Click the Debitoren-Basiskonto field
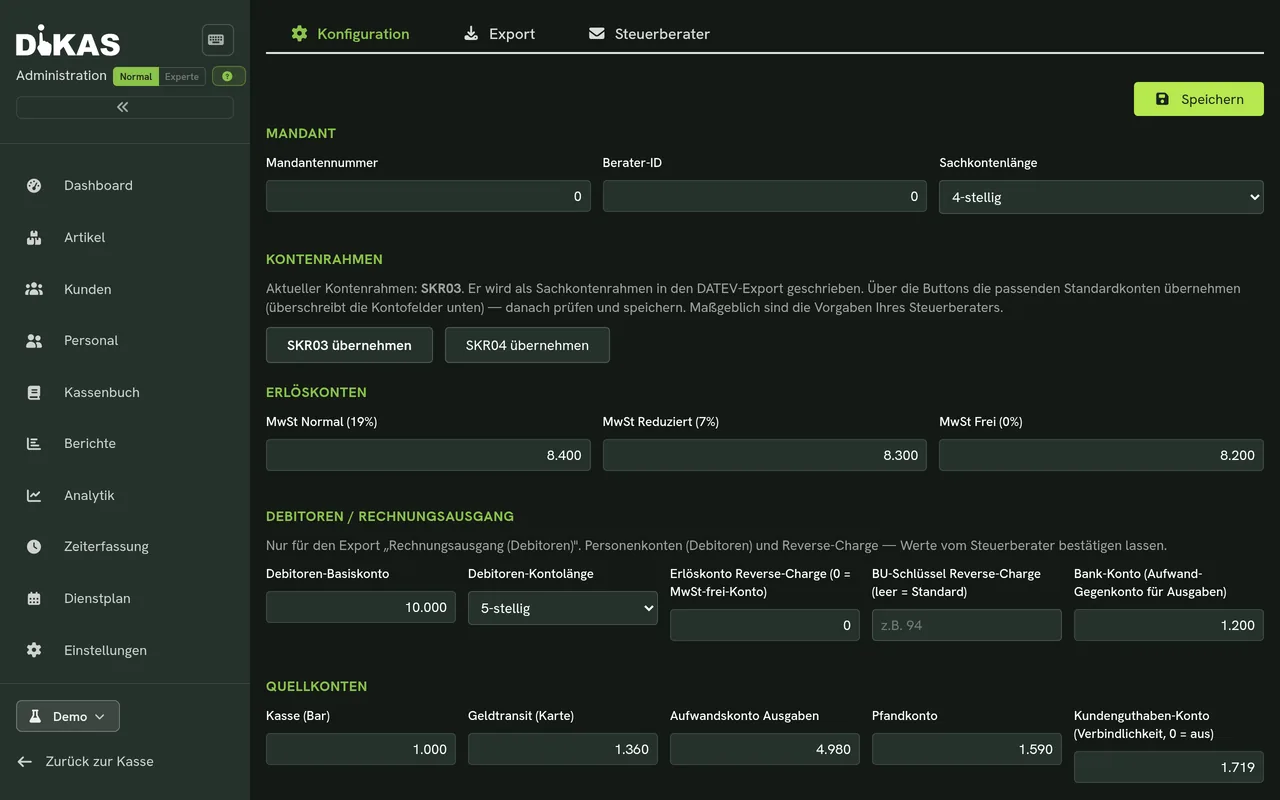The height and width of the screenshot is (800, 1280). pos(361,607)
